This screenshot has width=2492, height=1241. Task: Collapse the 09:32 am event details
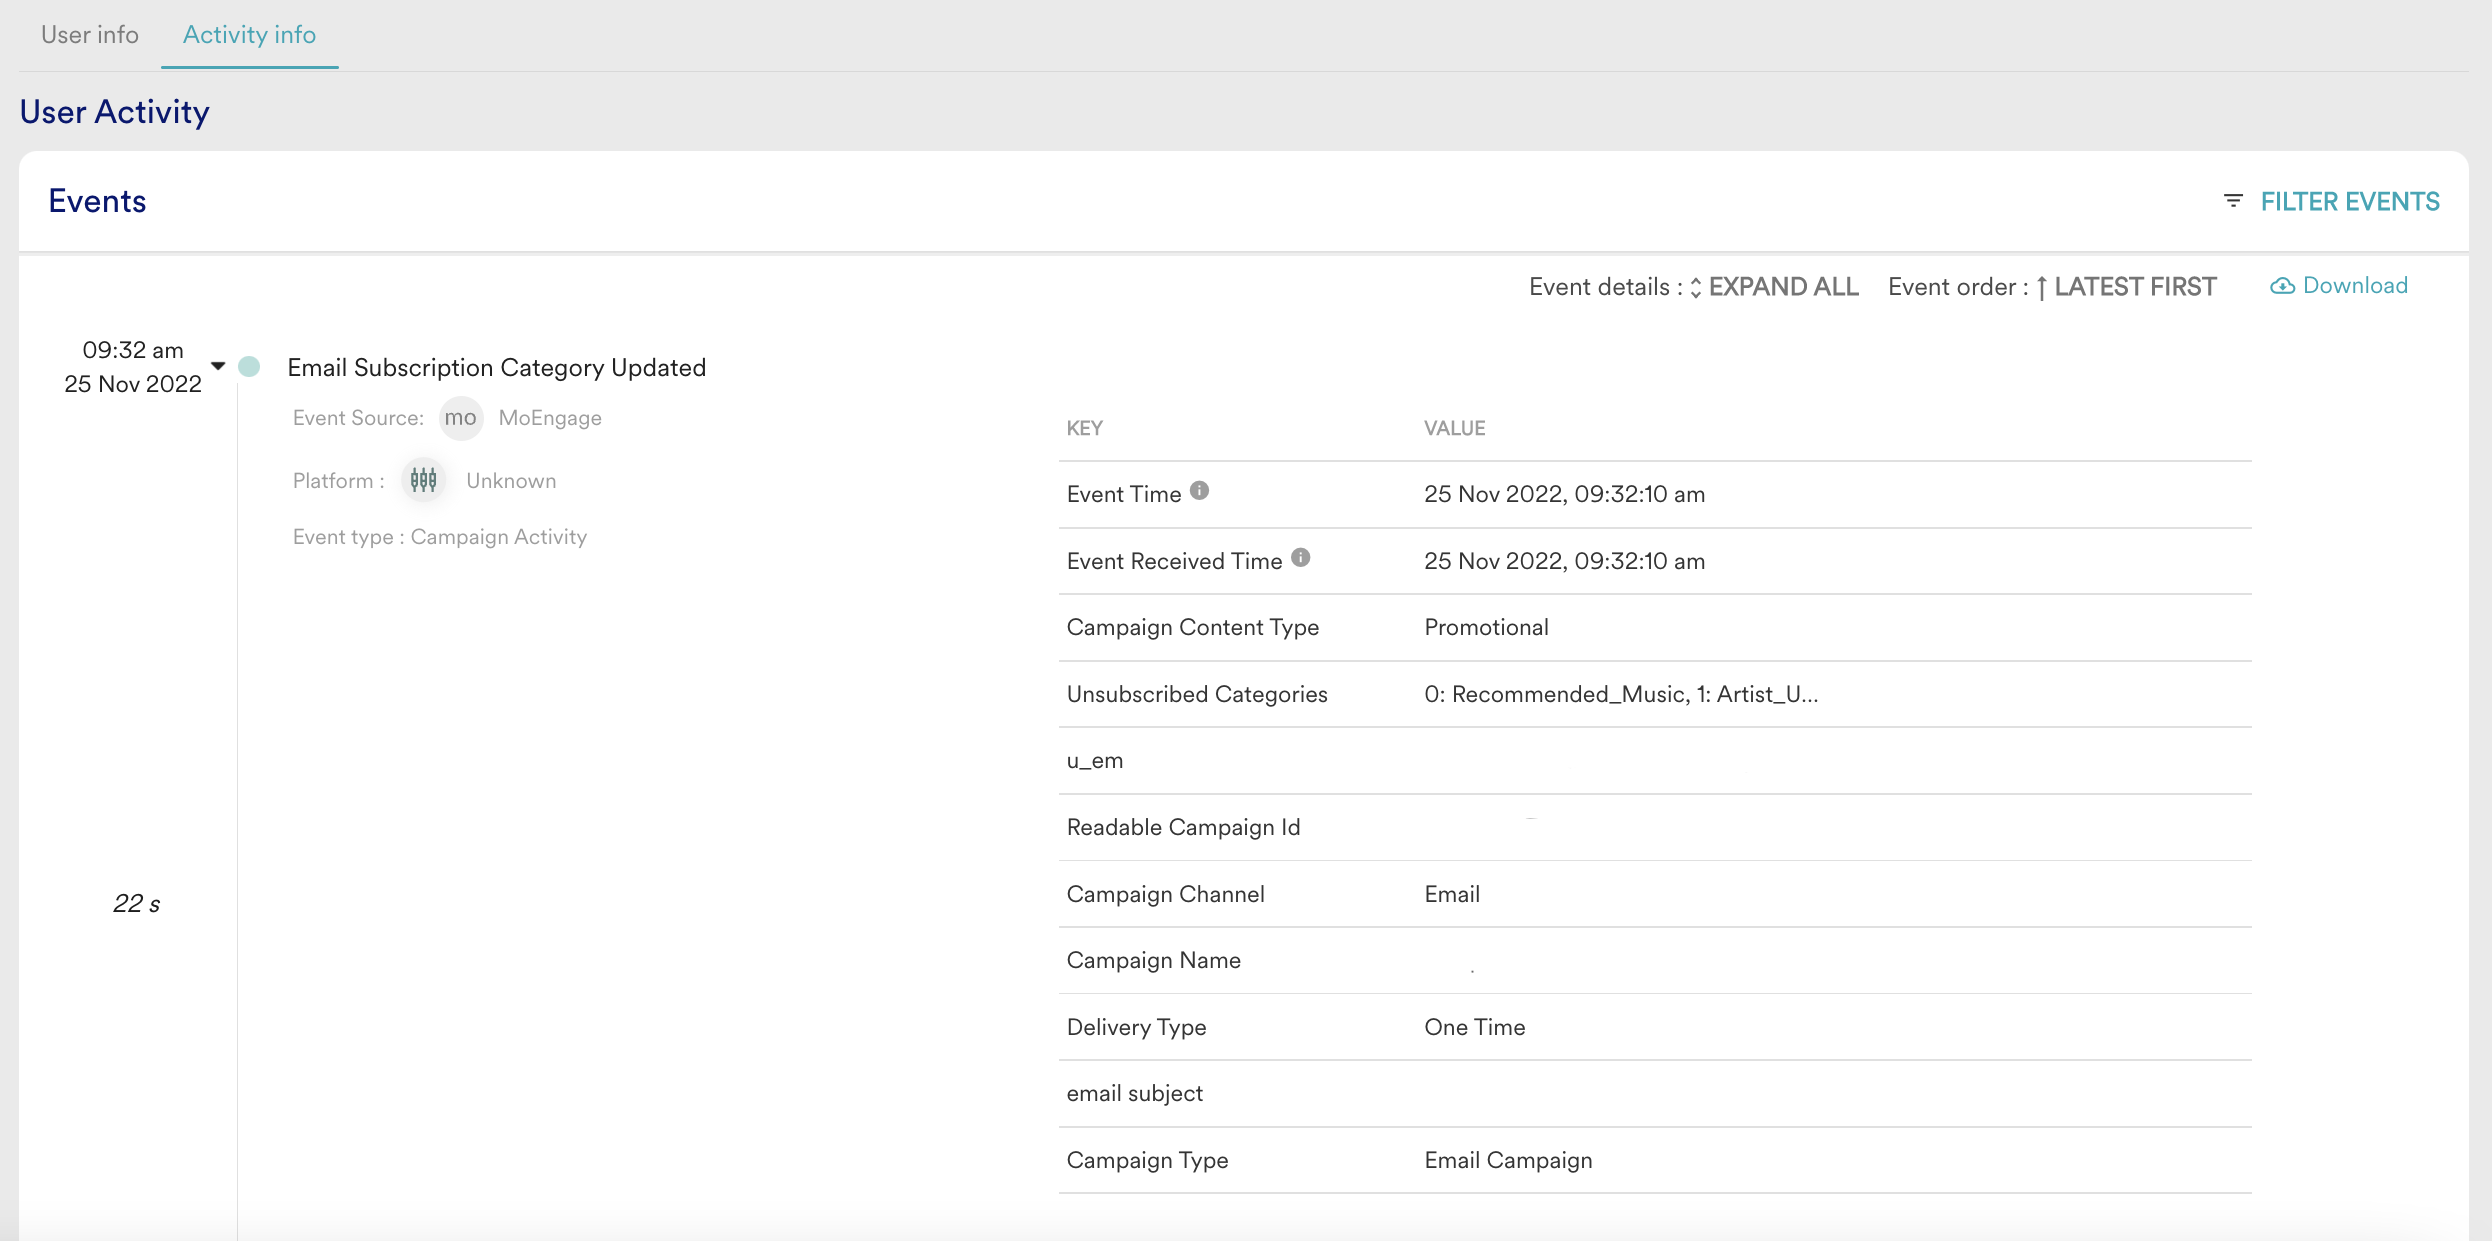click(218, 366)
